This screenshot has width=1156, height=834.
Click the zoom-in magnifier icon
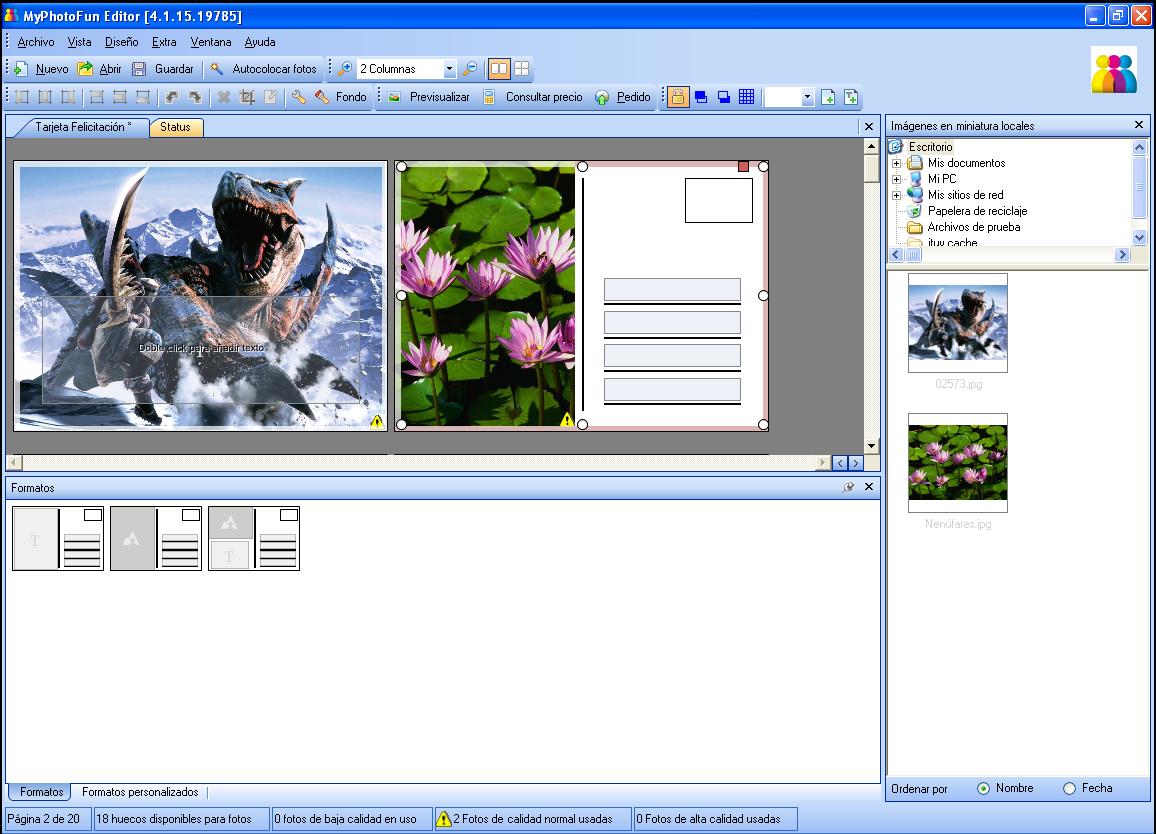[x=344, y=69]
